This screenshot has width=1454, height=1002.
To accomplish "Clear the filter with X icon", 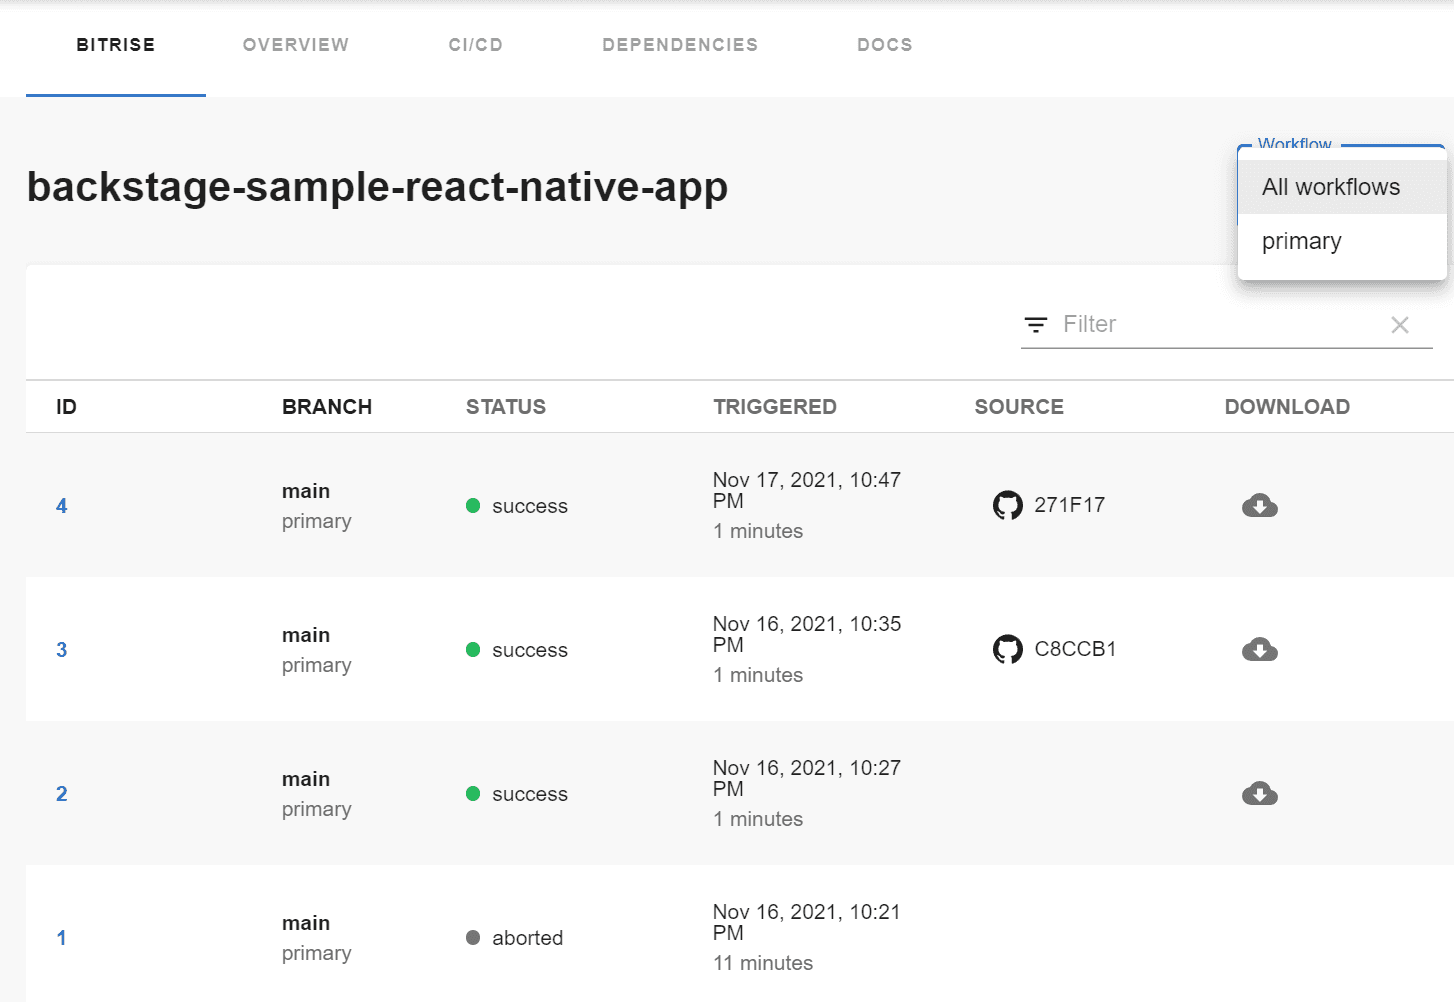I will (1400, 324).
